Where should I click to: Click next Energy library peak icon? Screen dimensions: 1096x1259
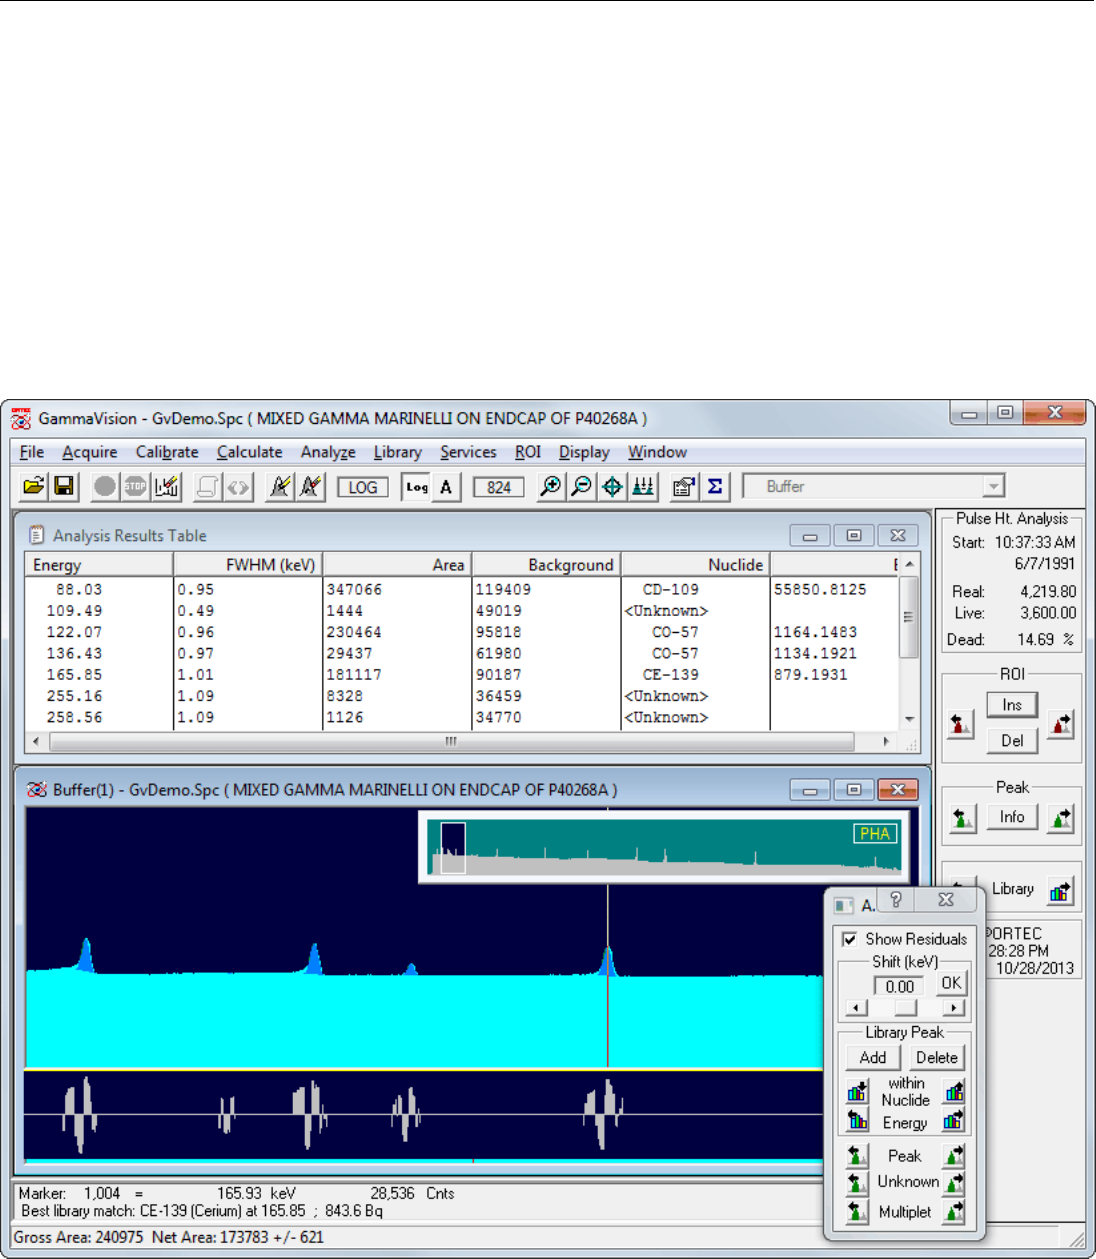pyautogui.click(x=953, y=1121)
